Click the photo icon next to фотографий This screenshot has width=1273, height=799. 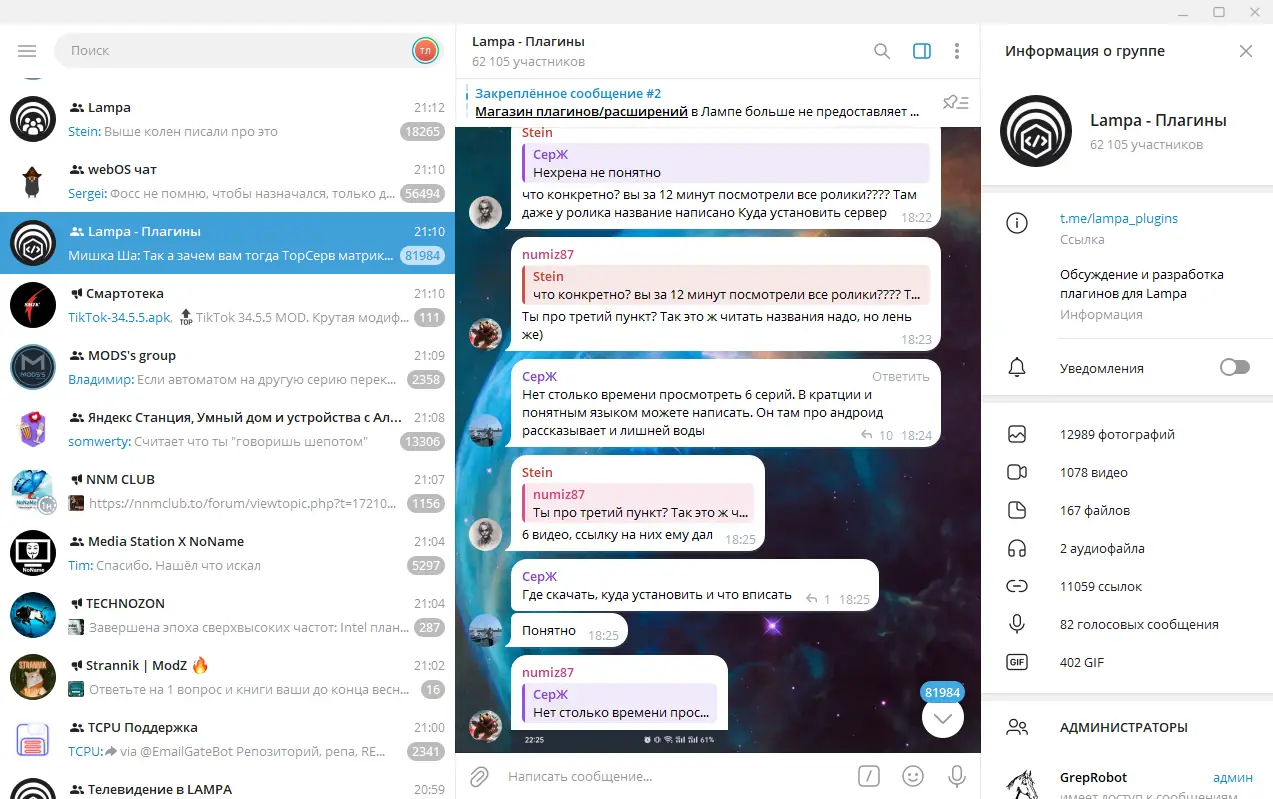pyautogui.click(x=1017, y=435)
